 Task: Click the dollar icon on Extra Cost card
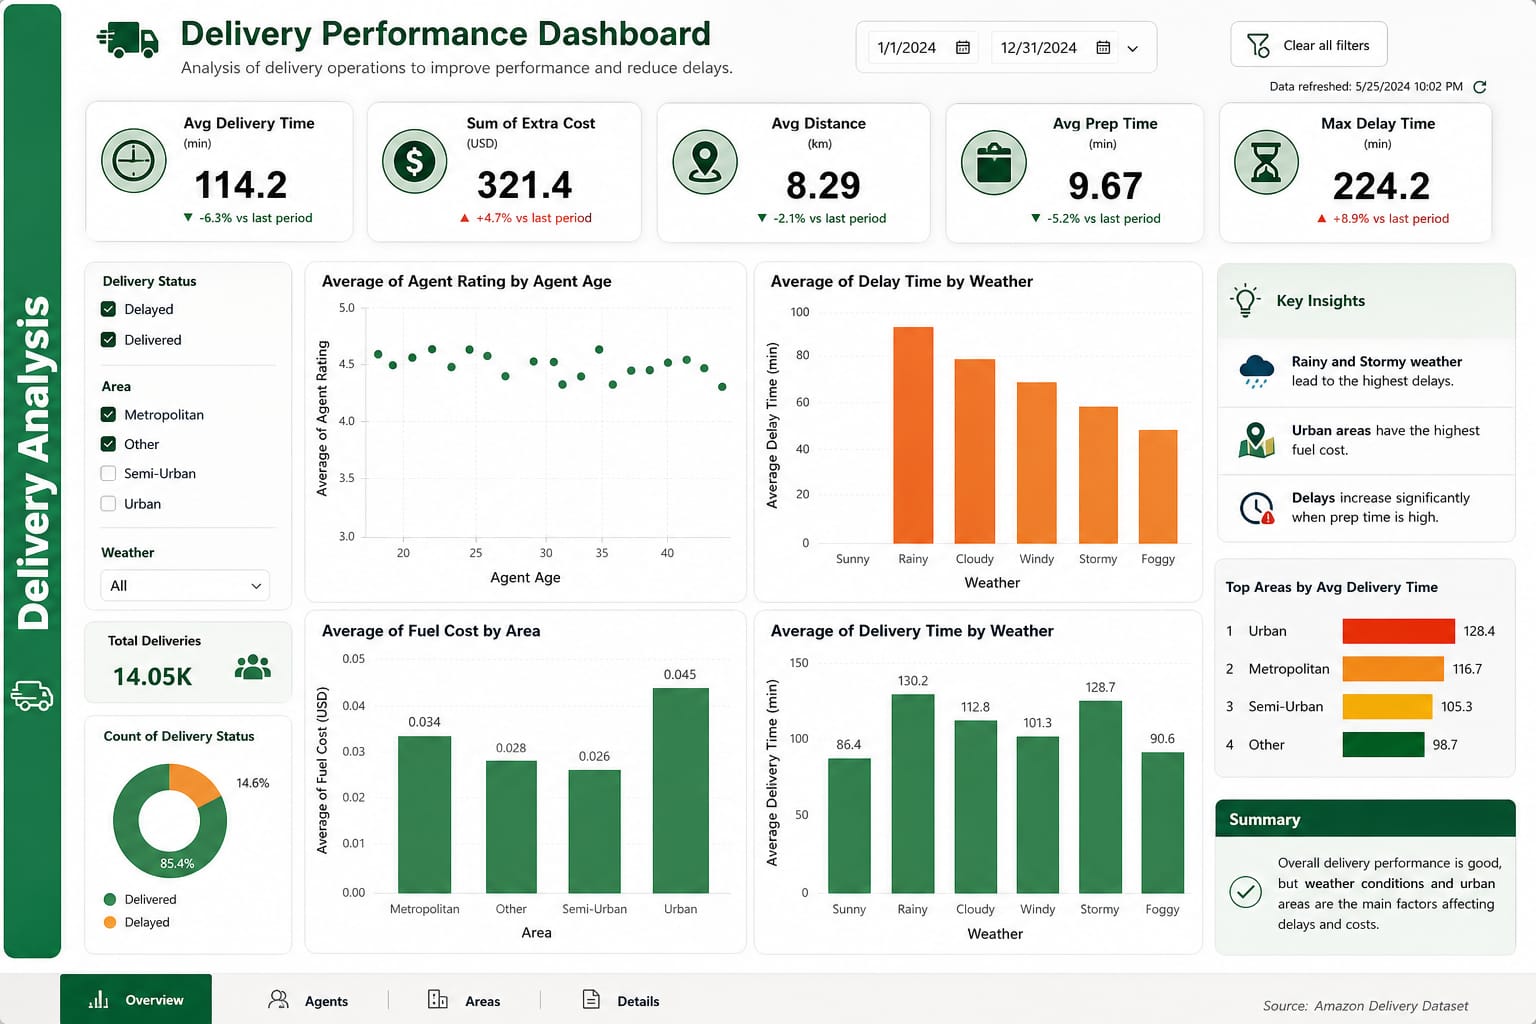pos(414,160)
